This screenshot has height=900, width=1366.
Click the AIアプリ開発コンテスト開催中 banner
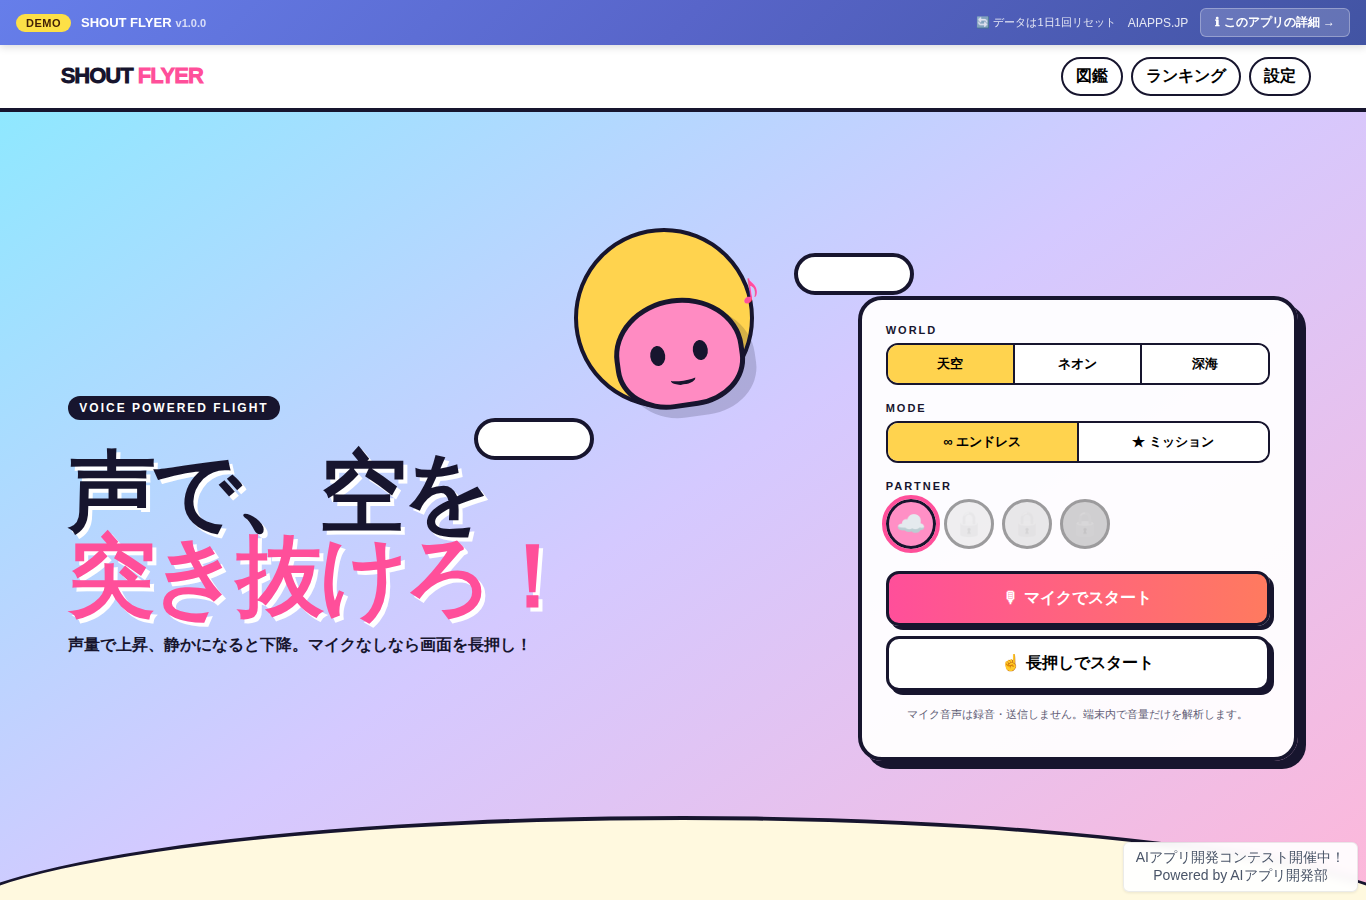1240,866
